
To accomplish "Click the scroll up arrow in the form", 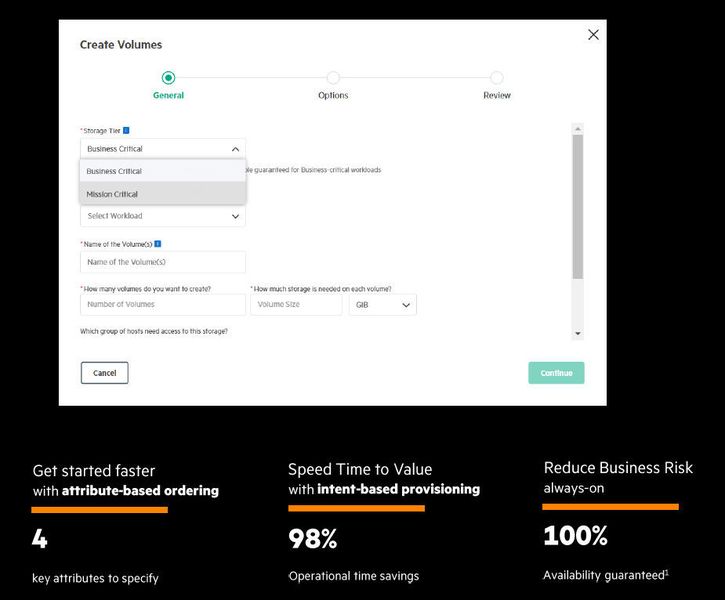I will coord(577,128).
